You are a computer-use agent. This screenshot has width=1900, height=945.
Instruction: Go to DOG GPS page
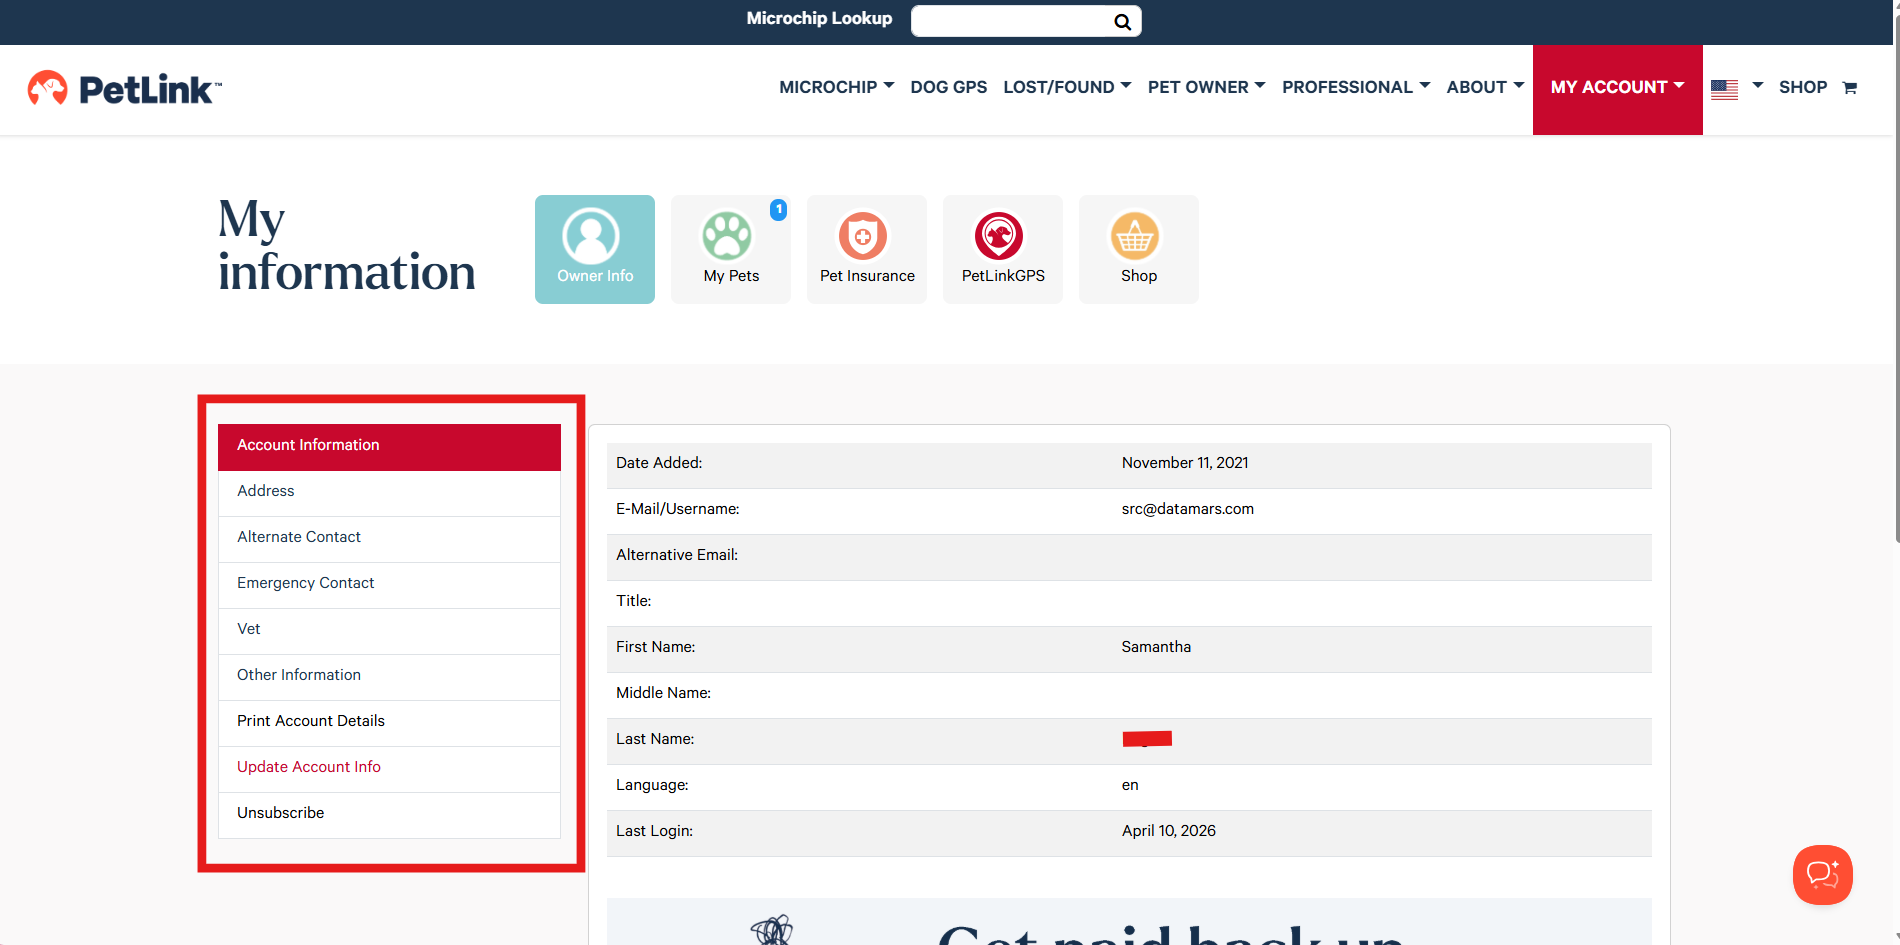click(948, 87)
